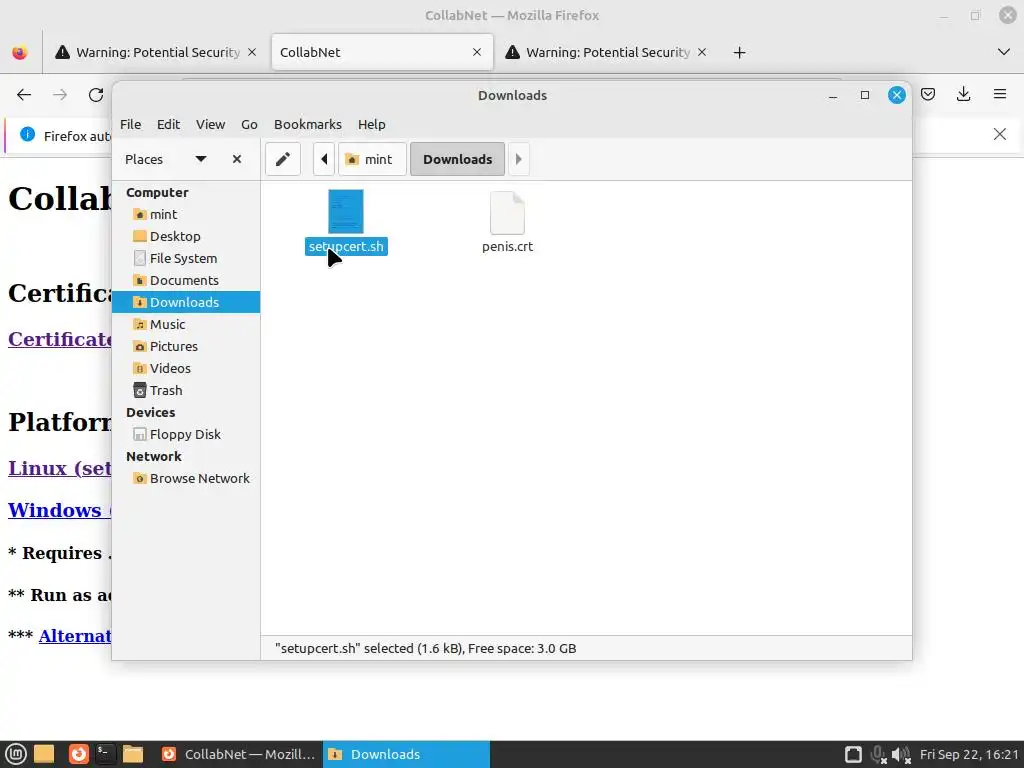This screenshot has height=768, width=1024.
Task: Open the Firefox Pocket icon
Action: tap(928, 95)
